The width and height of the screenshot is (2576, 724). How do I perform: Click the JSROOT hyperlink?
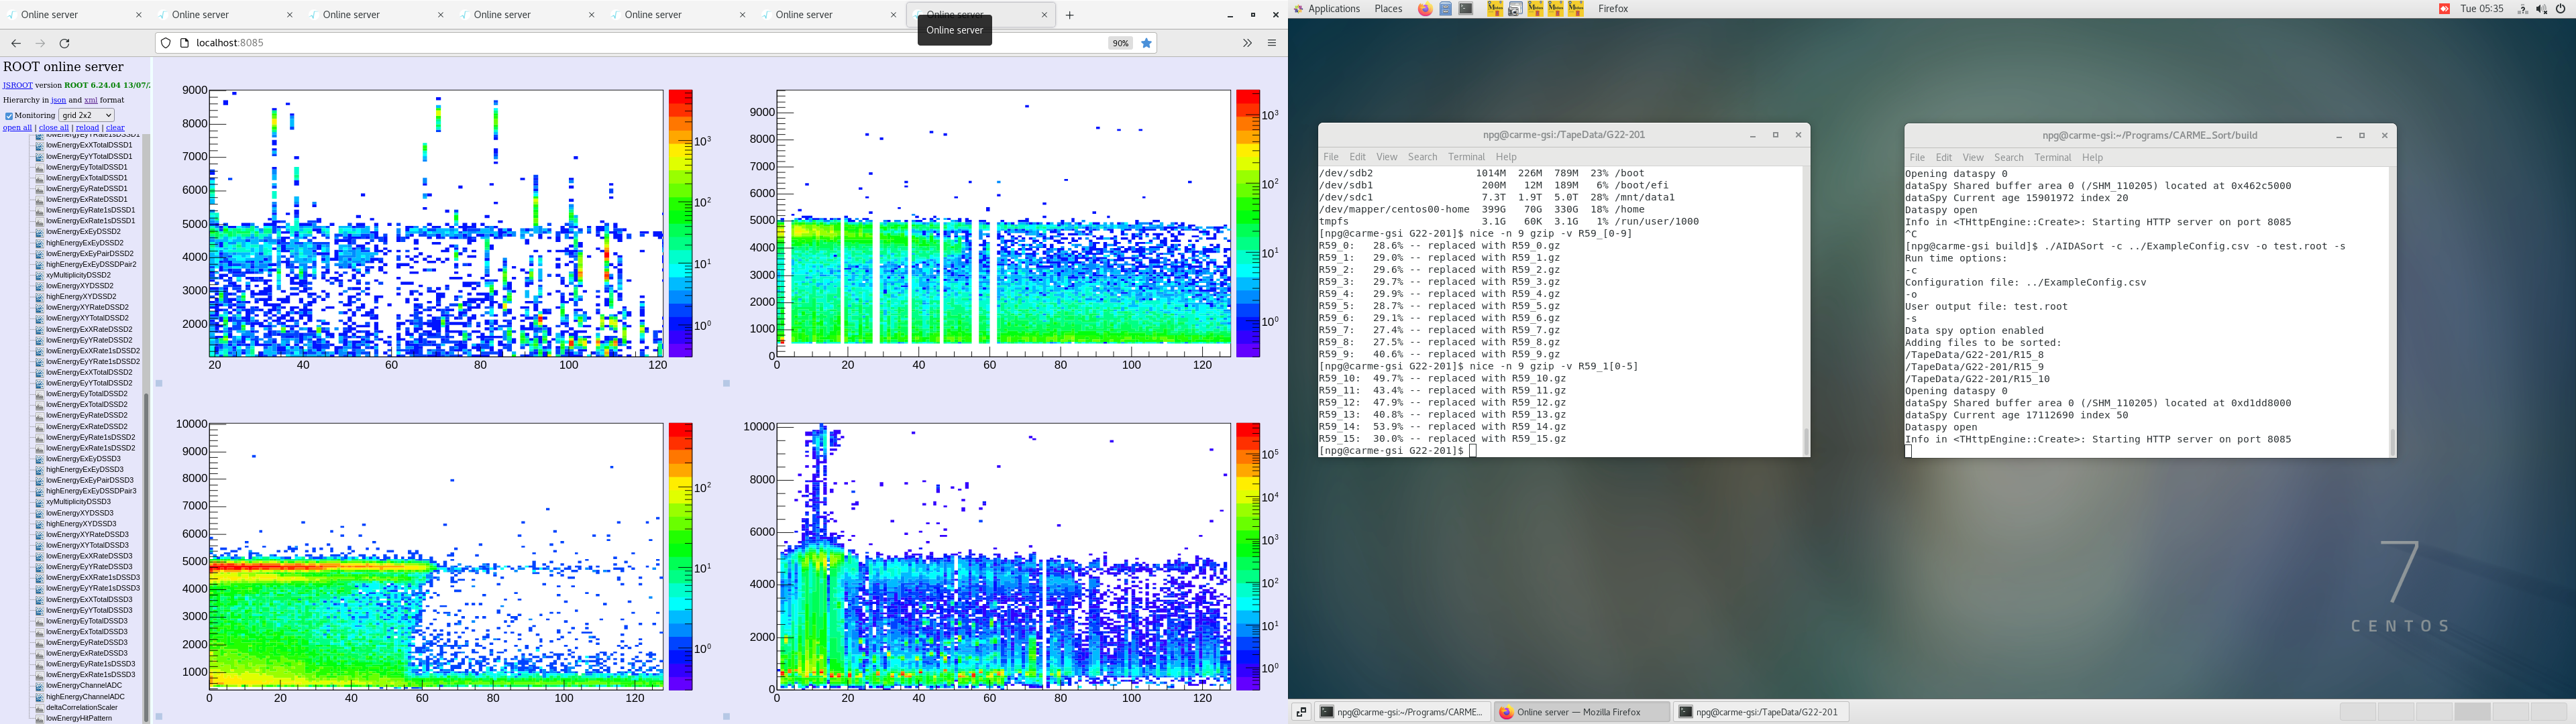tap(17, 86)
